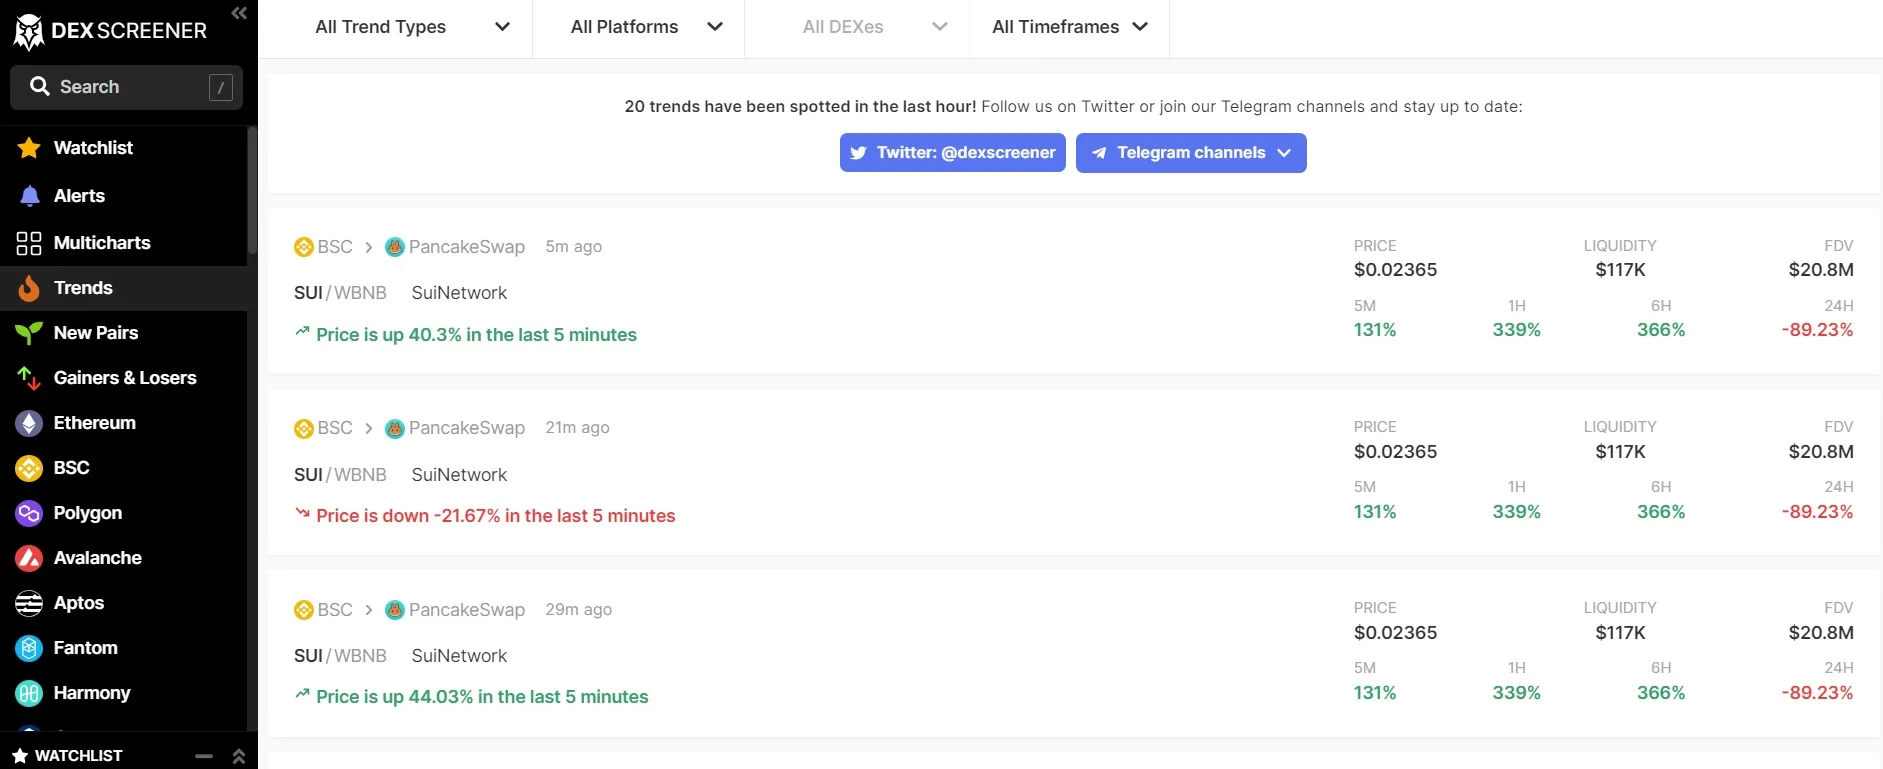1883x769 pixels.
Task: Click SUI/WBNB pair in the 5m ago card
Action: [x=340, y=293]
